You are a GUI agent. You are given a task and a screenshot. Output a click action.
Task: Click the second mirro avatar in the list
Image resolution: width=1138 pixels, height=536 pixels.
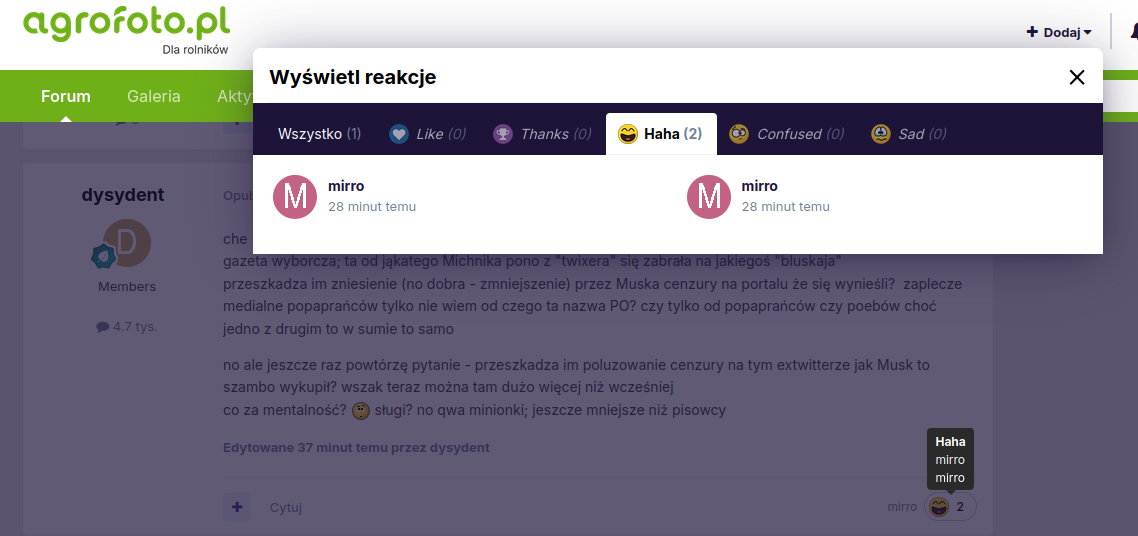709,196
